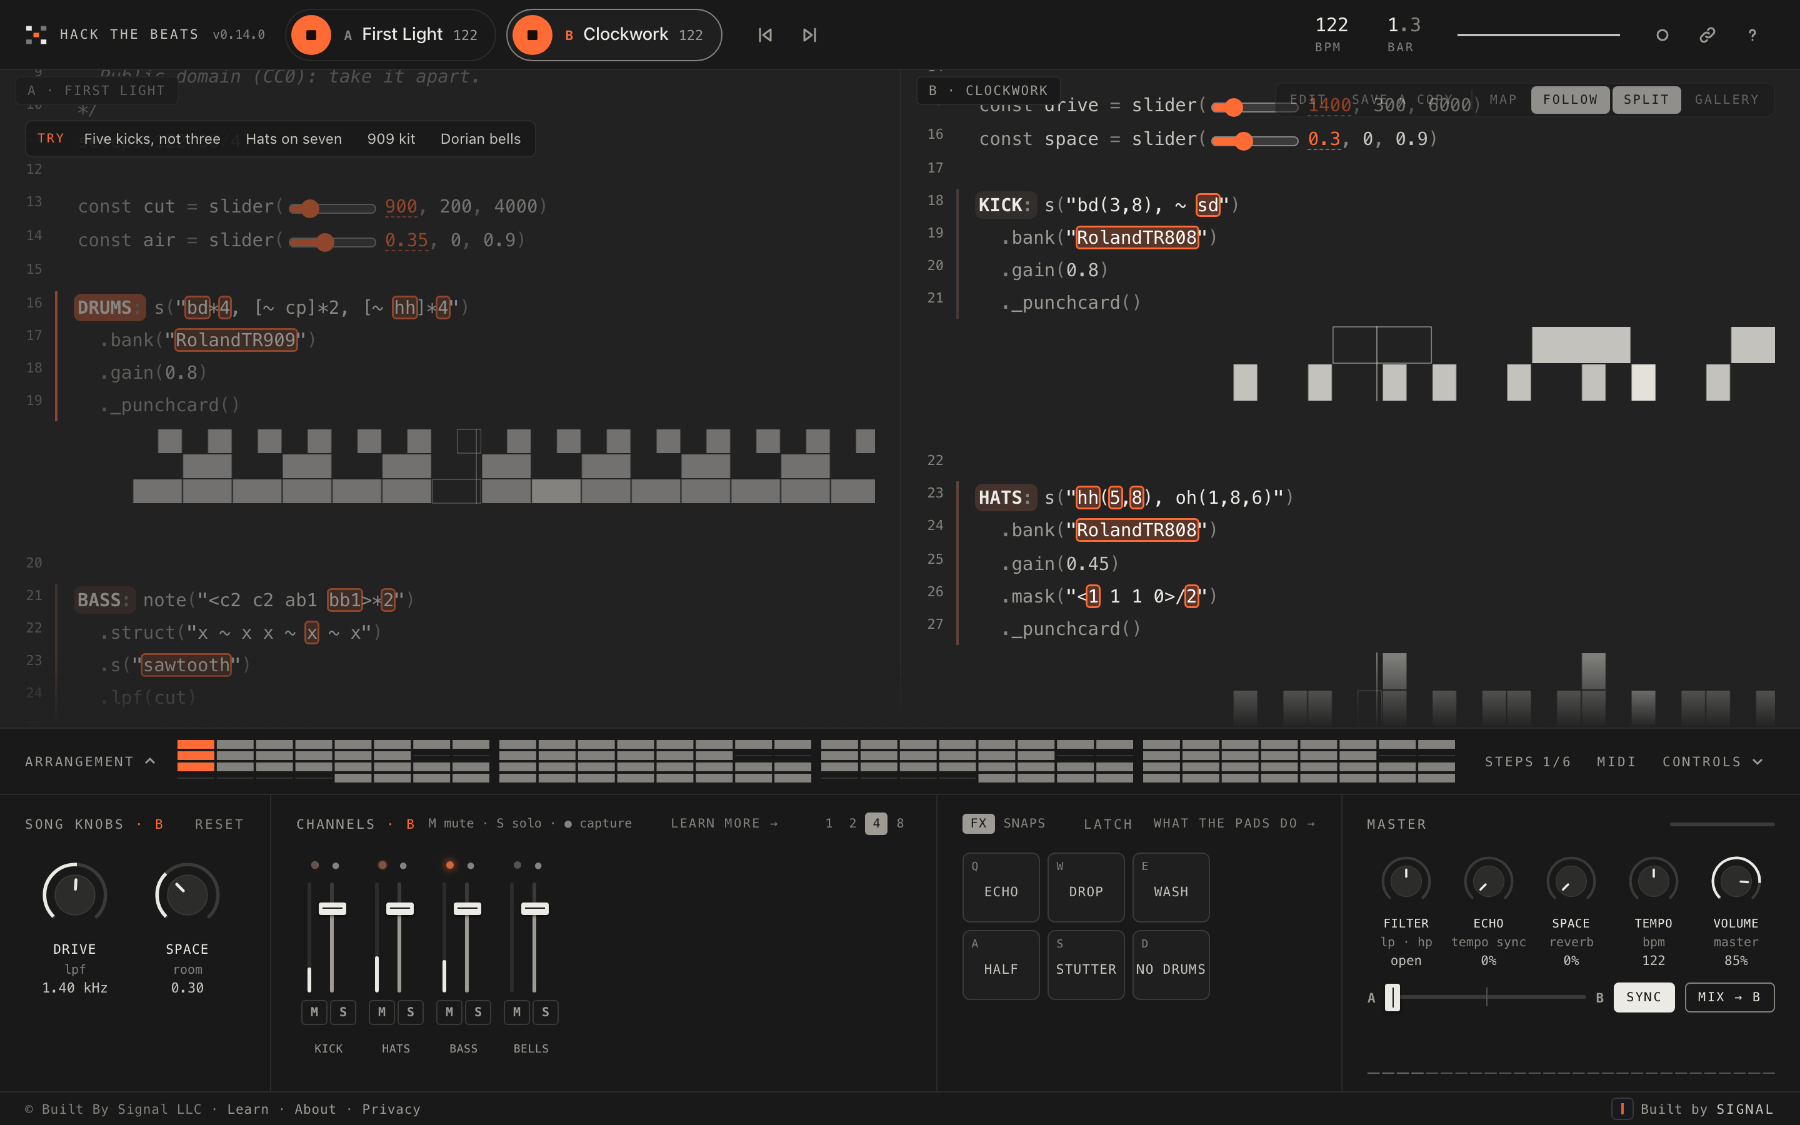
Task: Trigger the WASH pad
Action: coord(1171,887)
